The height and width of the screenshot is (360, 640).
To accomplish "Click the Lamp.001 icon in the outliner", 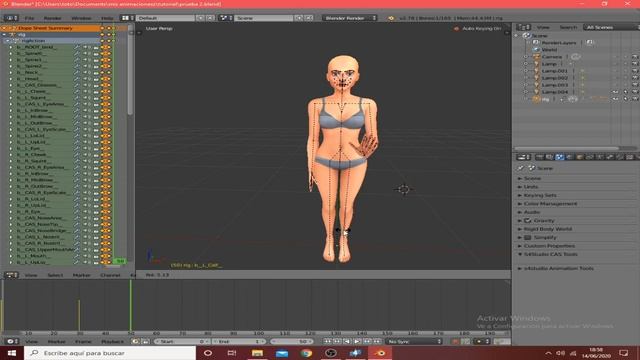I will [537, 71].
